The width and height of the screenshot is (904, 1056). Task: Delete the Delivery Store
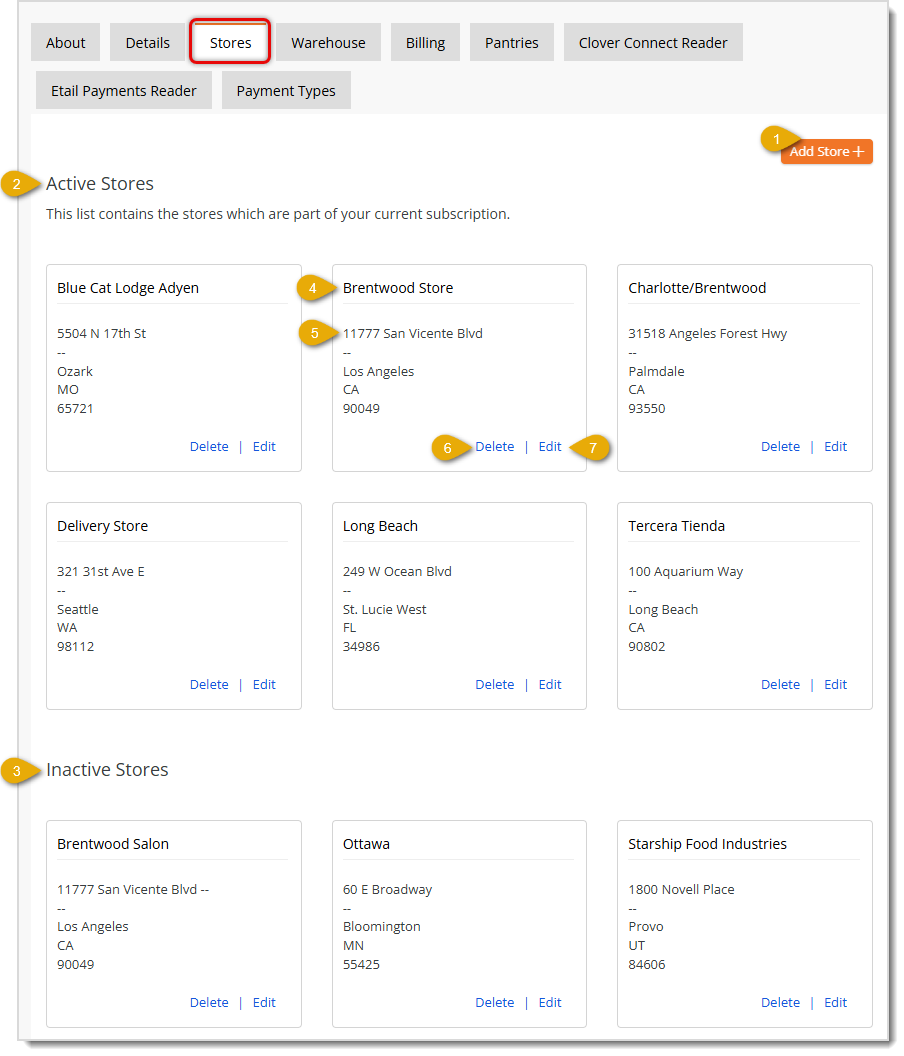coord(209,684)
